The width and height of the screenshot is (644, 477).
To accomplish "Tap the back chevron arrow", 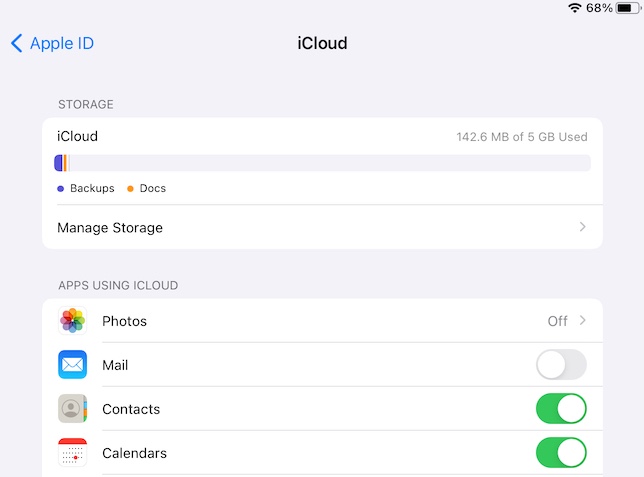I will [16, 43].
